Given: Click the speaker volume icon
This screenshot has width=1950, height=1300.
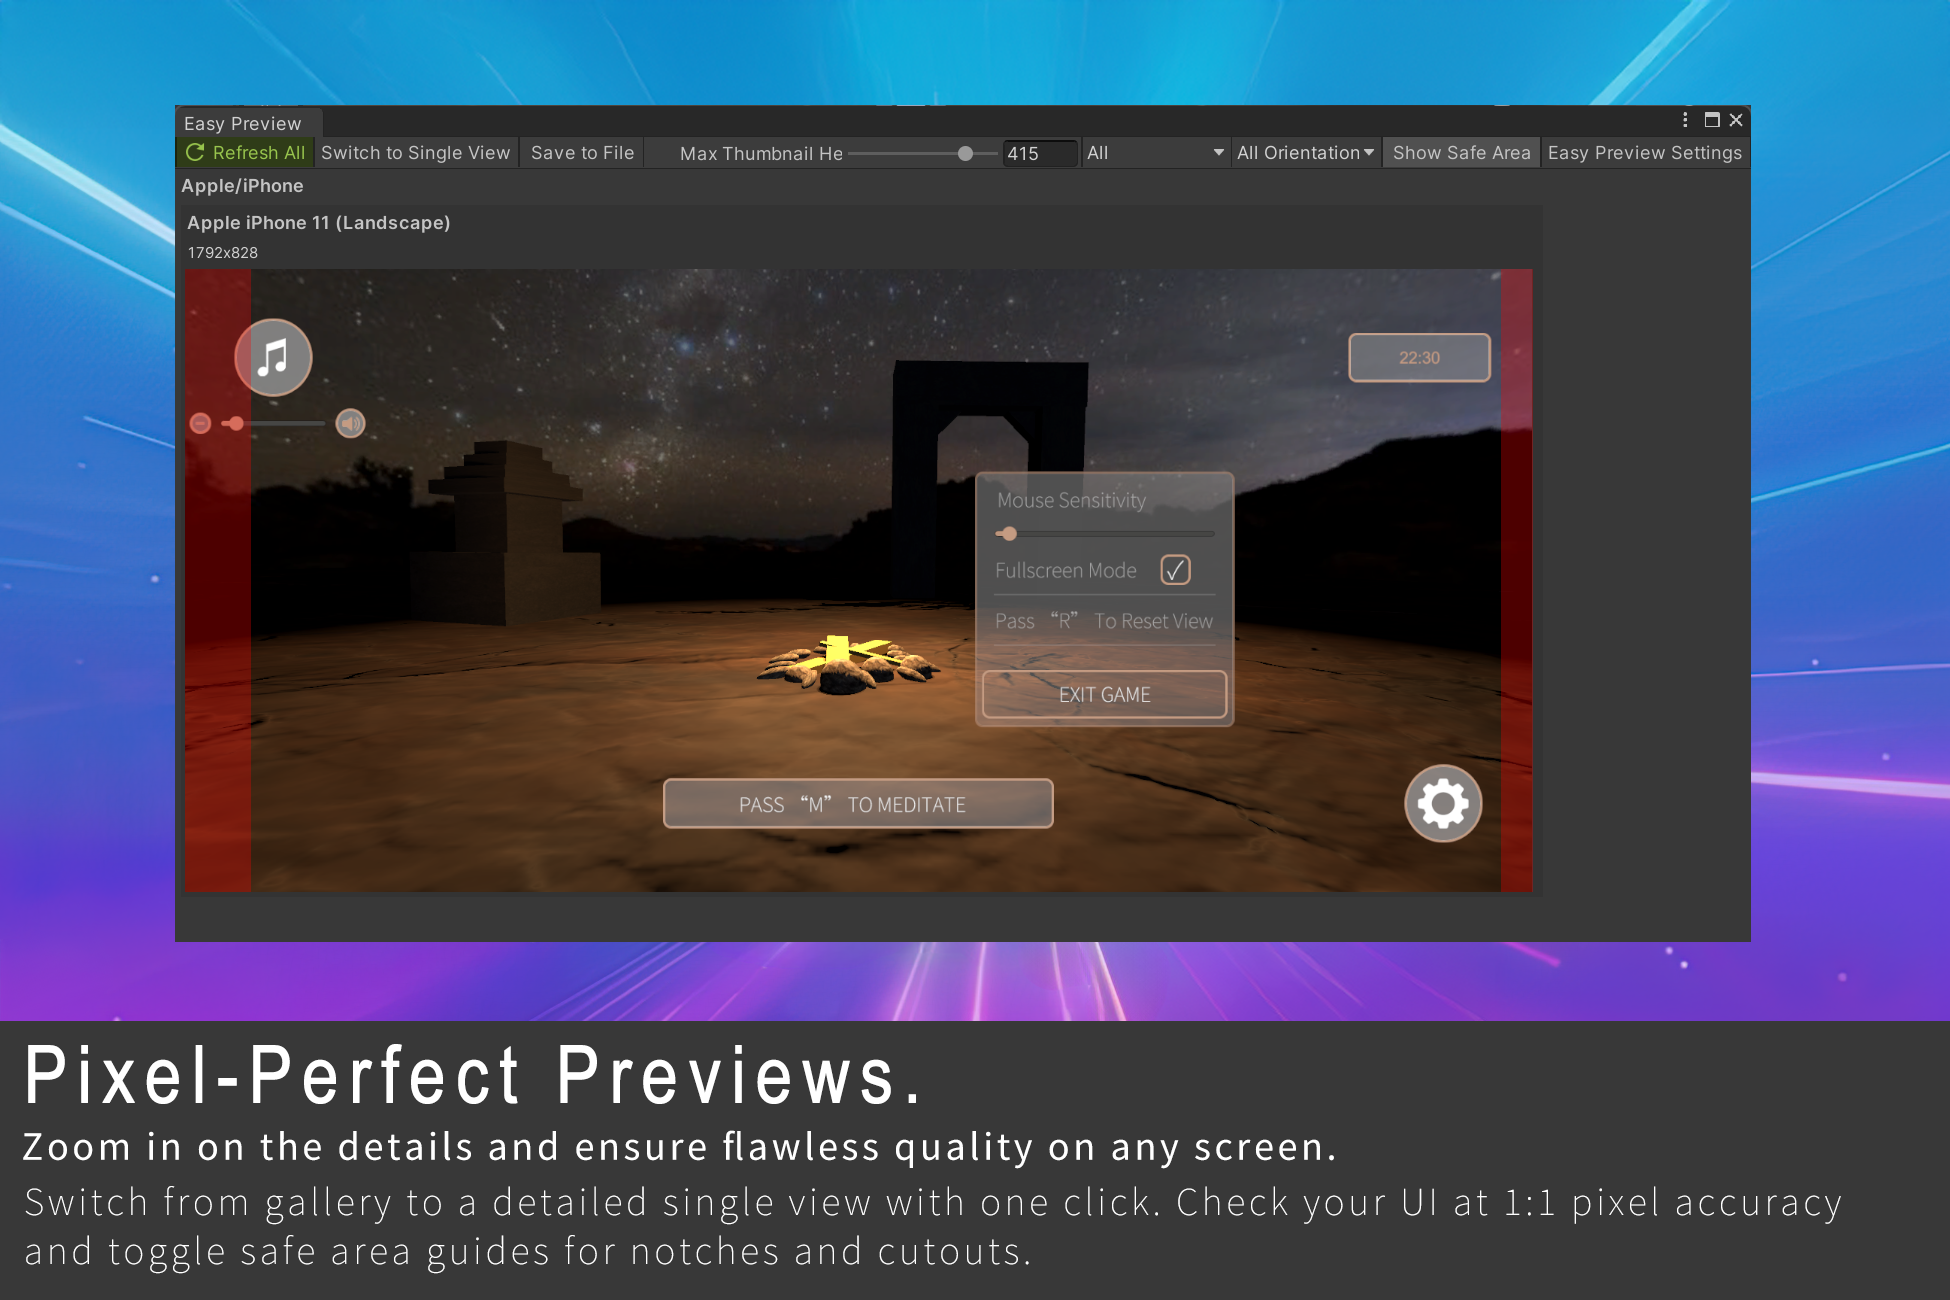Looking at the screenshot, I should tap(351, 423).
